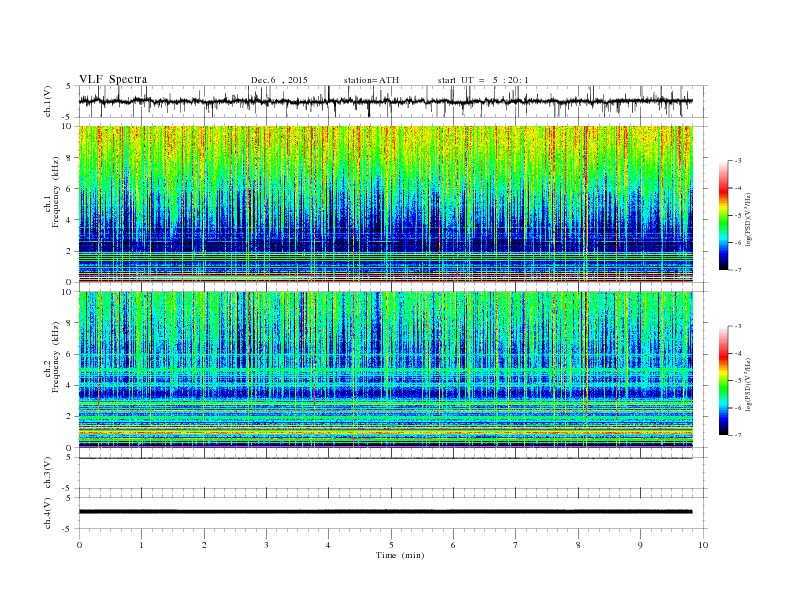Click the time axis tick label "5"
The height and width of the screenshot is (612, 792).
(391, 545)
